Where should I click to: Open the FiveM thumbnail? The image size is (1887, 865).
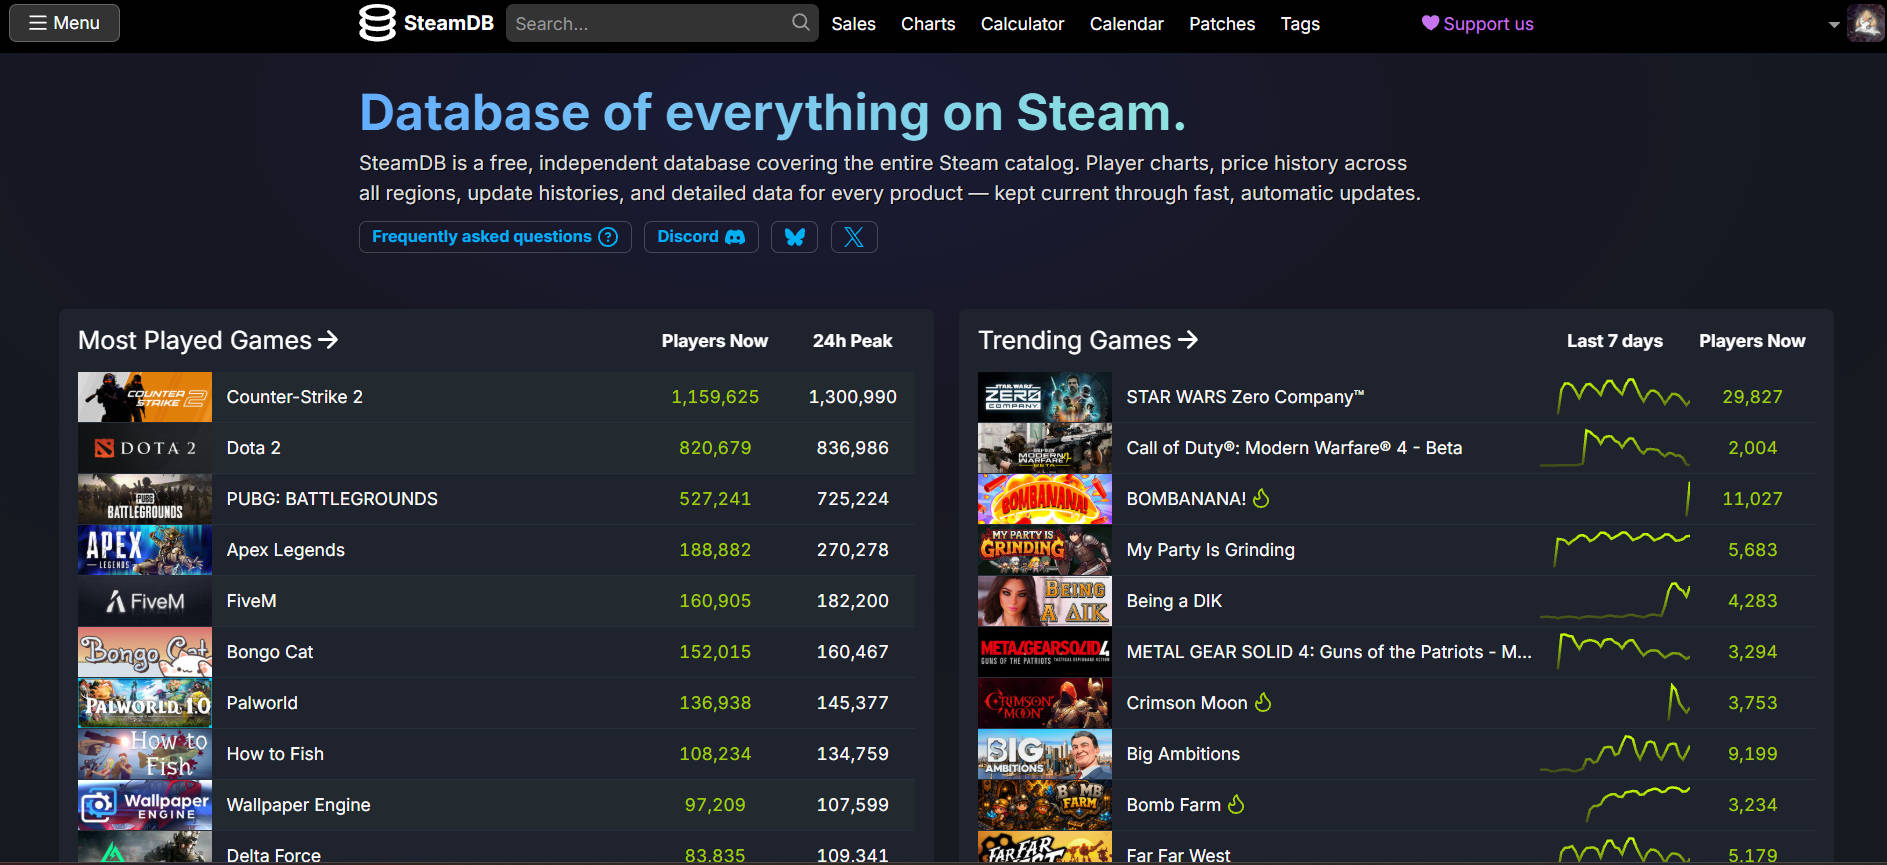point(145,601)
